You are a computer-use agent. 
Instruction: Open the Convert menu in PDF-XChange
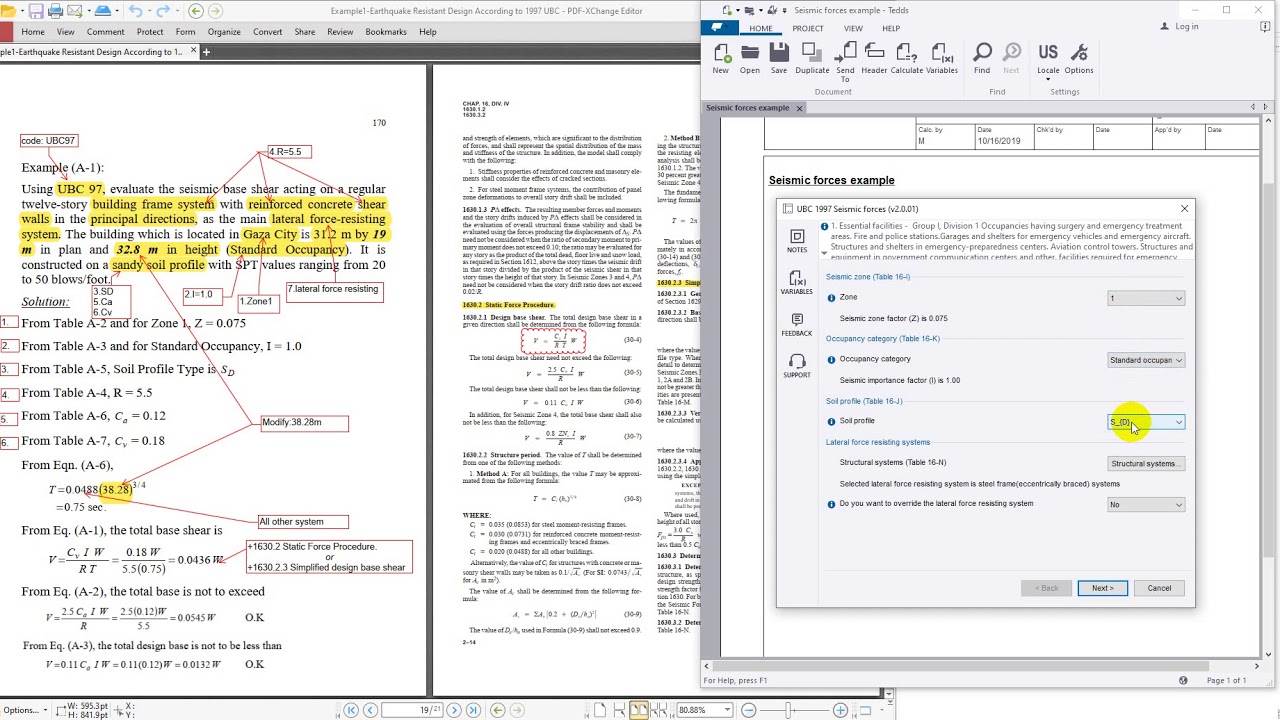[x=267, y=32]
